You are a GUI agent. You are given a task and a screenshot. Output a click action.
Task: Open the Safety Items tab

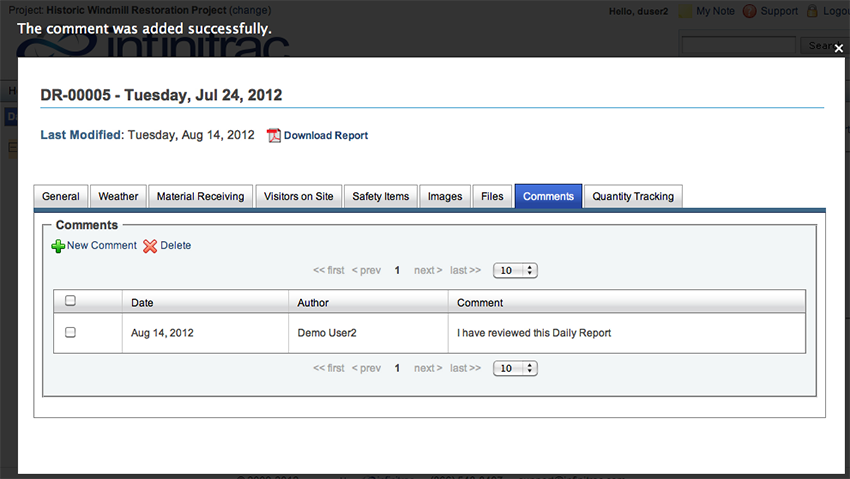pyautogui.click(x=381, y=196)
